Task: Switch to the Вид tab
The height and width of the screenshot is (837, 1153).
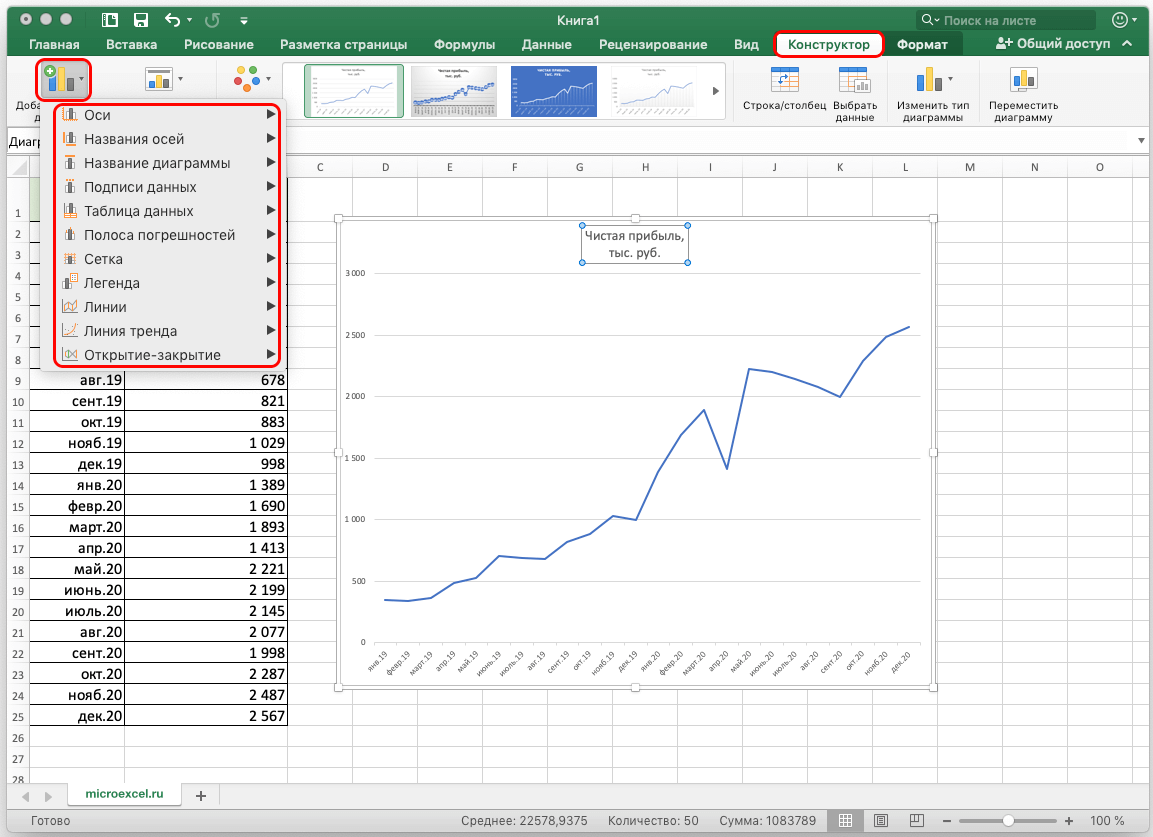Action: tap(746, 45)
